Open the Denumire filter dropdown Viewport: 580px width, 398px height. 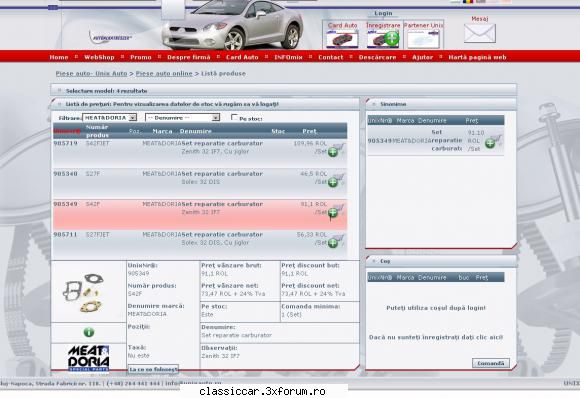pos(182,118)
